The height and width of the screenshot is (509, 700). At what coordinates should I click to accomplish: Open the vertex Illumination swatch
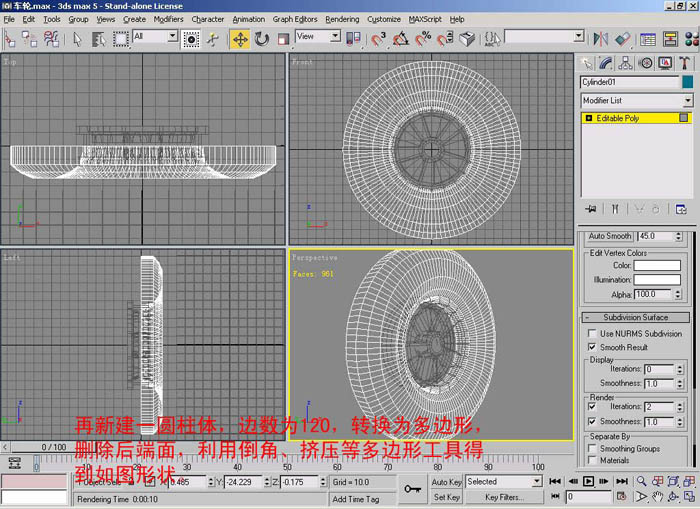click(x=657, y=280)
